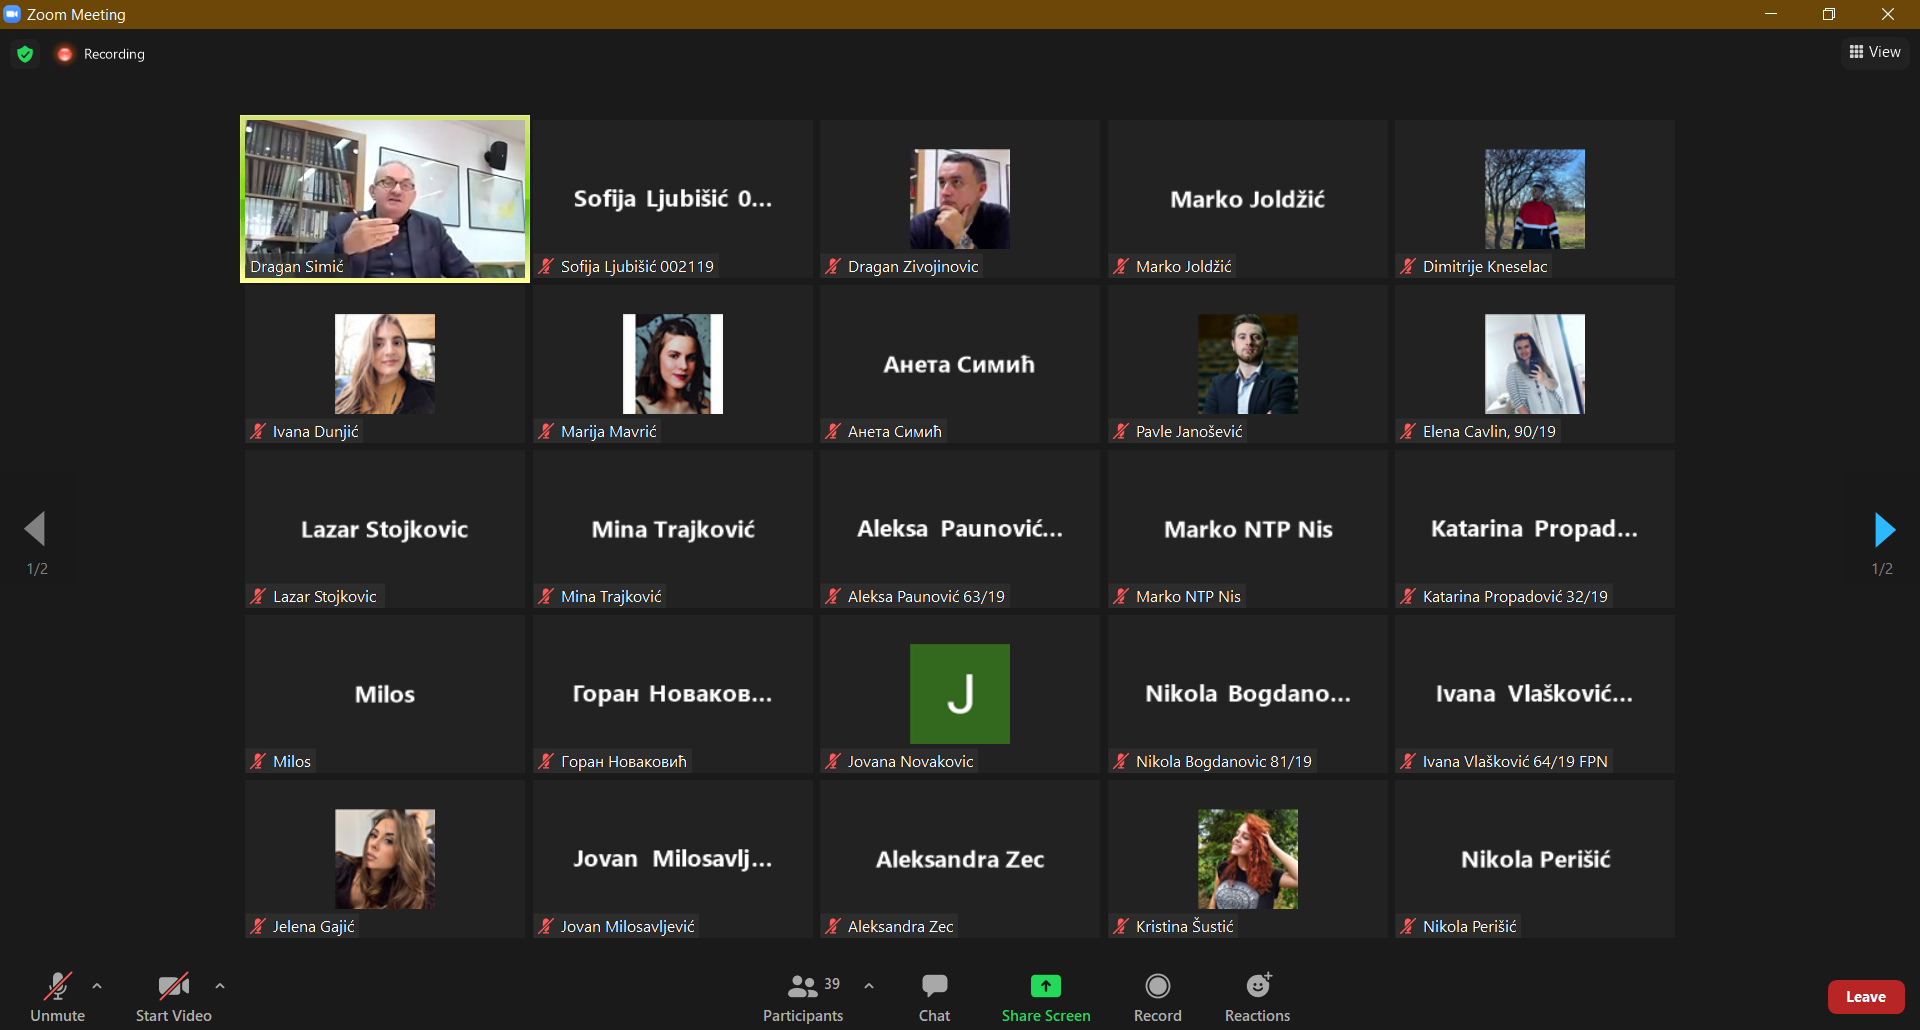This screenshot has height=1030, width=1920.
Task: Click muted mic icon beside Katarina Propadović 32/19
Action: (1408, 596)
